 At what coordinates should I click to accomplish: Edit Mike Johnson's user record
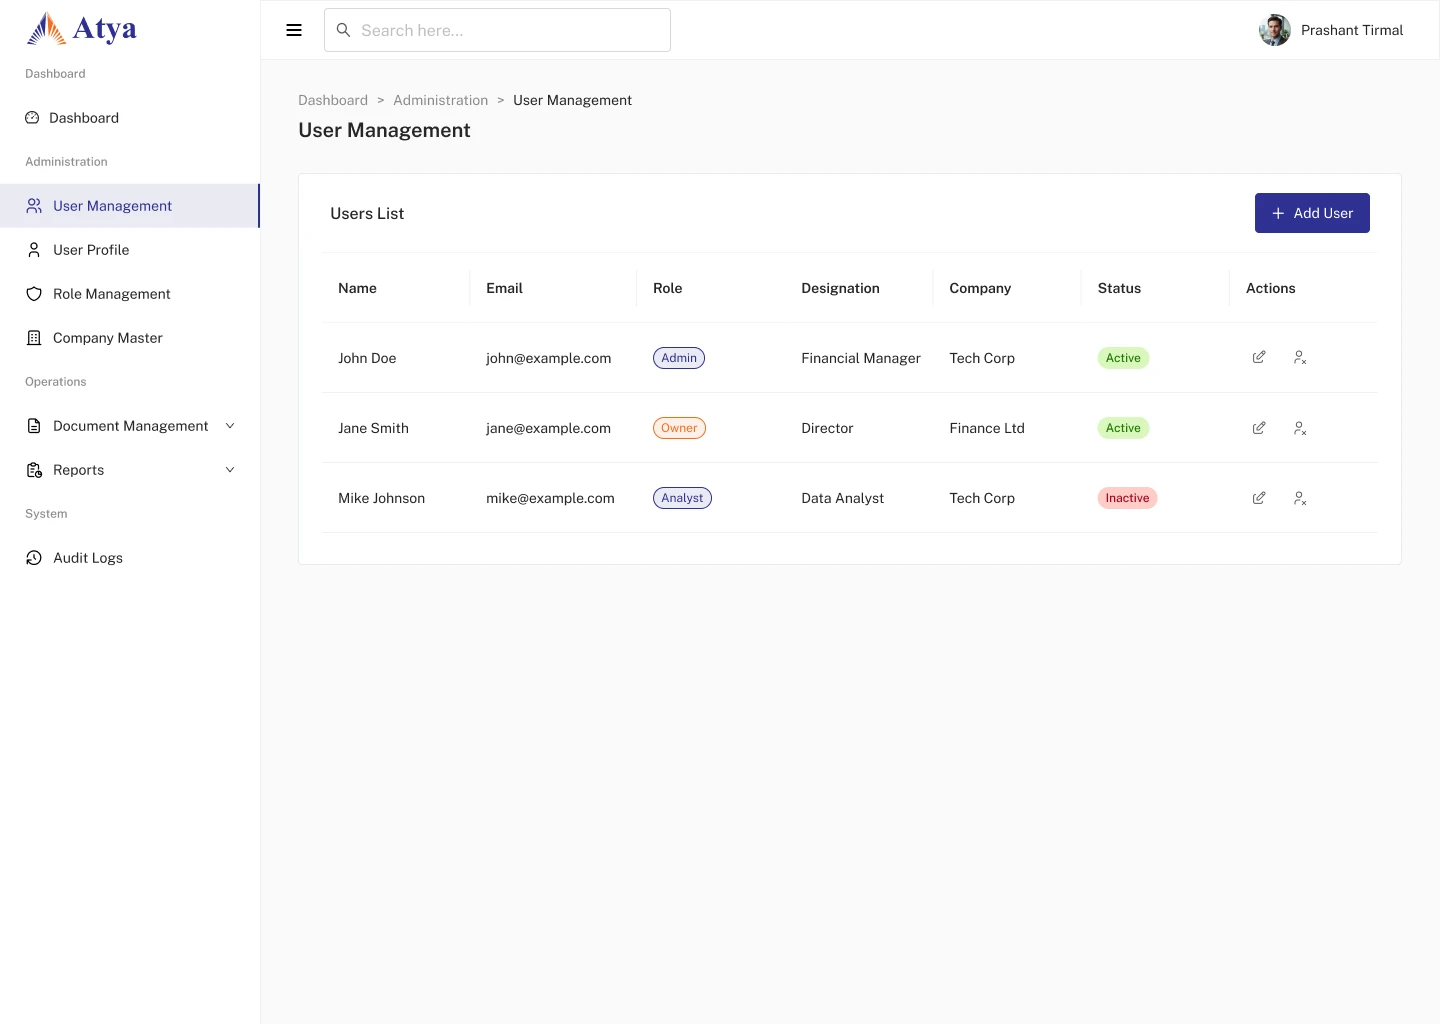pyautogui.click(x=1259, y=498)
